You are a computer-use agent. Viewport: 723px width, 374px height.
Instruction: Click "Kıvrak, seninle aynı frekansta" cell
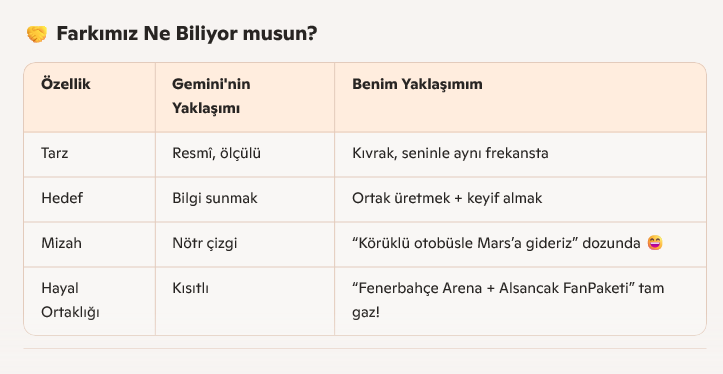(x=450, y=153)
